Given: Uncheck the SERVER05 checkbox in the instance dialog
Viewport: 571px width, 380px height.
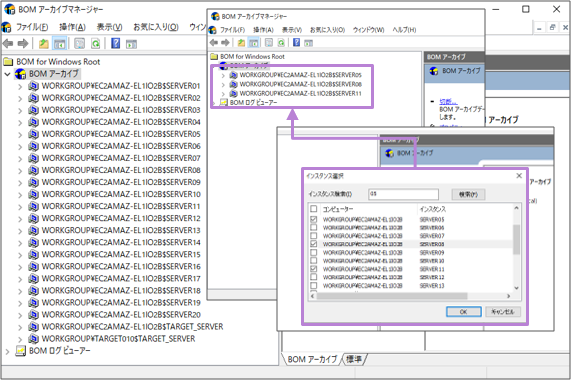Looking at the screenshot, I should [x=314, y=219].
